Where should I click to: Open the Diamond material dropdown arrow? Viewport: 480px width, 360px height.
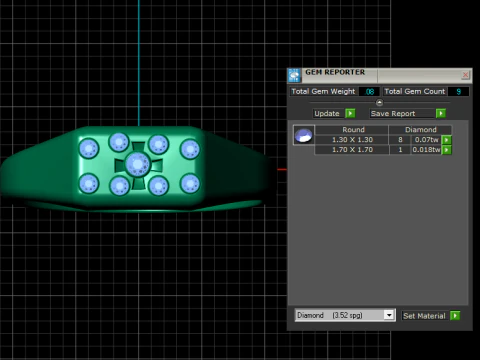[x=389, y=315]
